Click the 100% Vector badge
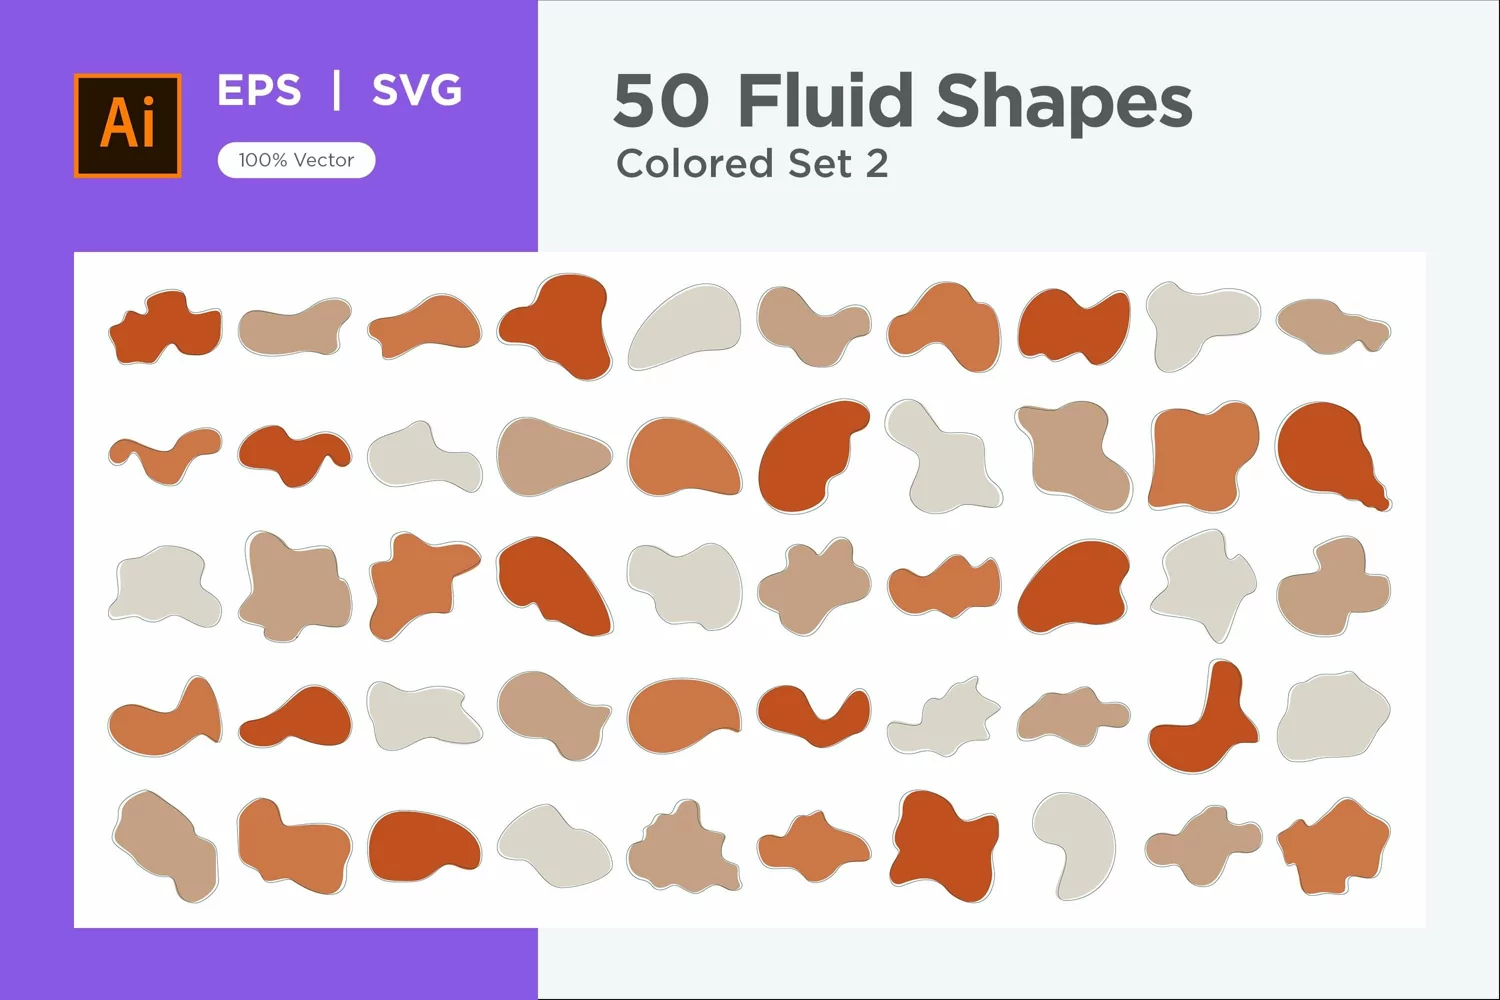 coord(296,160)
